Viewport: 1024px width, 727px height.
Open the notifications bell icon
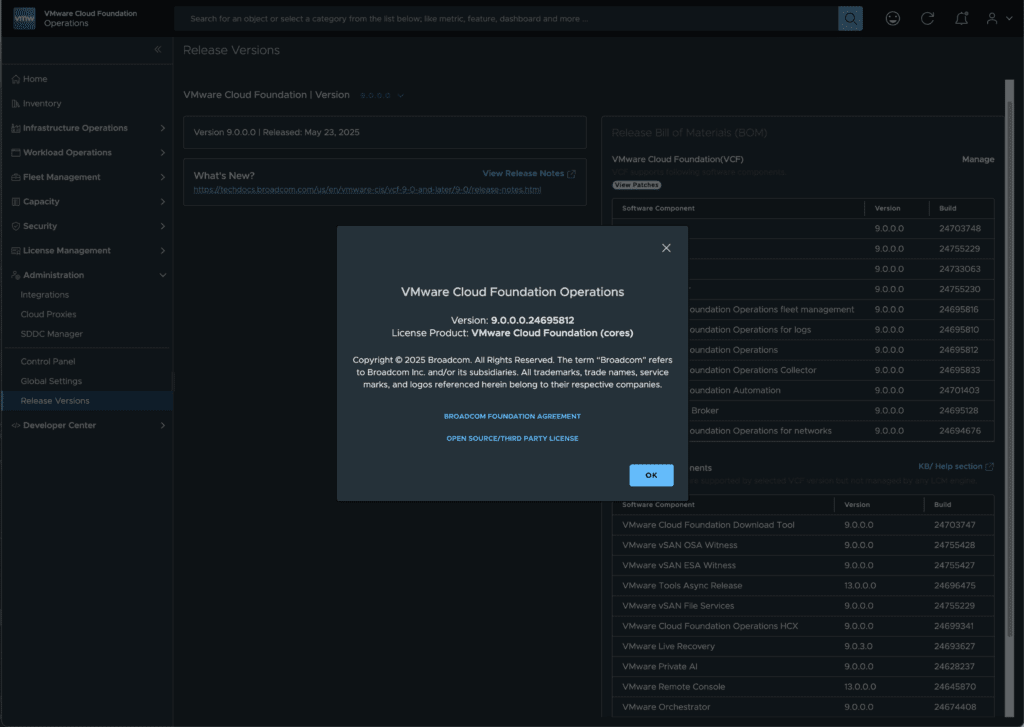[x=961, y=19]
